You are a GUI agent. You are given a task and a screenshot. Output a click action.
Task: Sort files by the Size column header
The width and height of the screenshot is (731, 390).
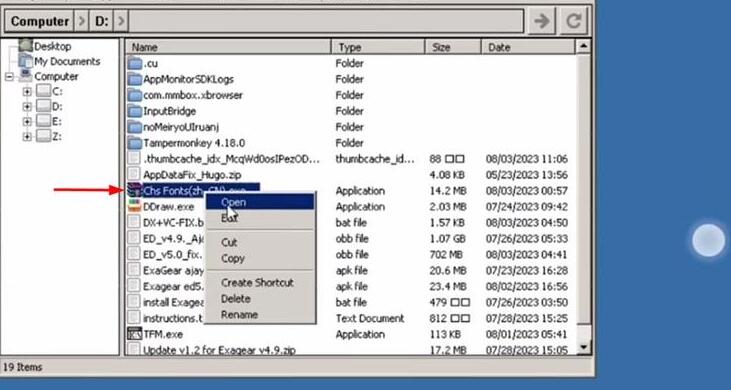[x=452, y=47]
